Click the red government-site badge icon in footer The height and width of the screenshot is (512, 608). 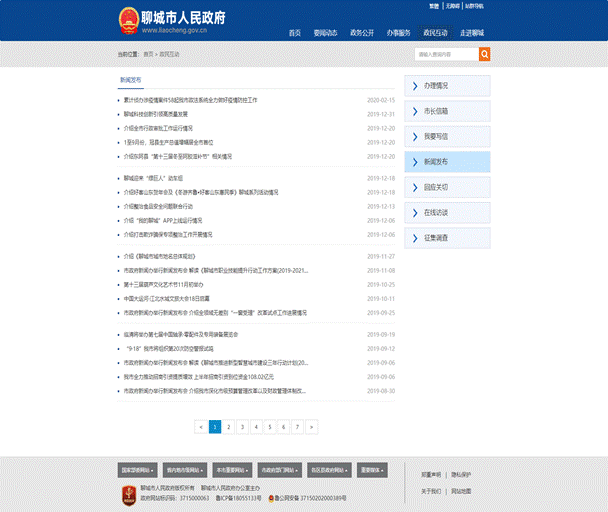coord(129,496)
